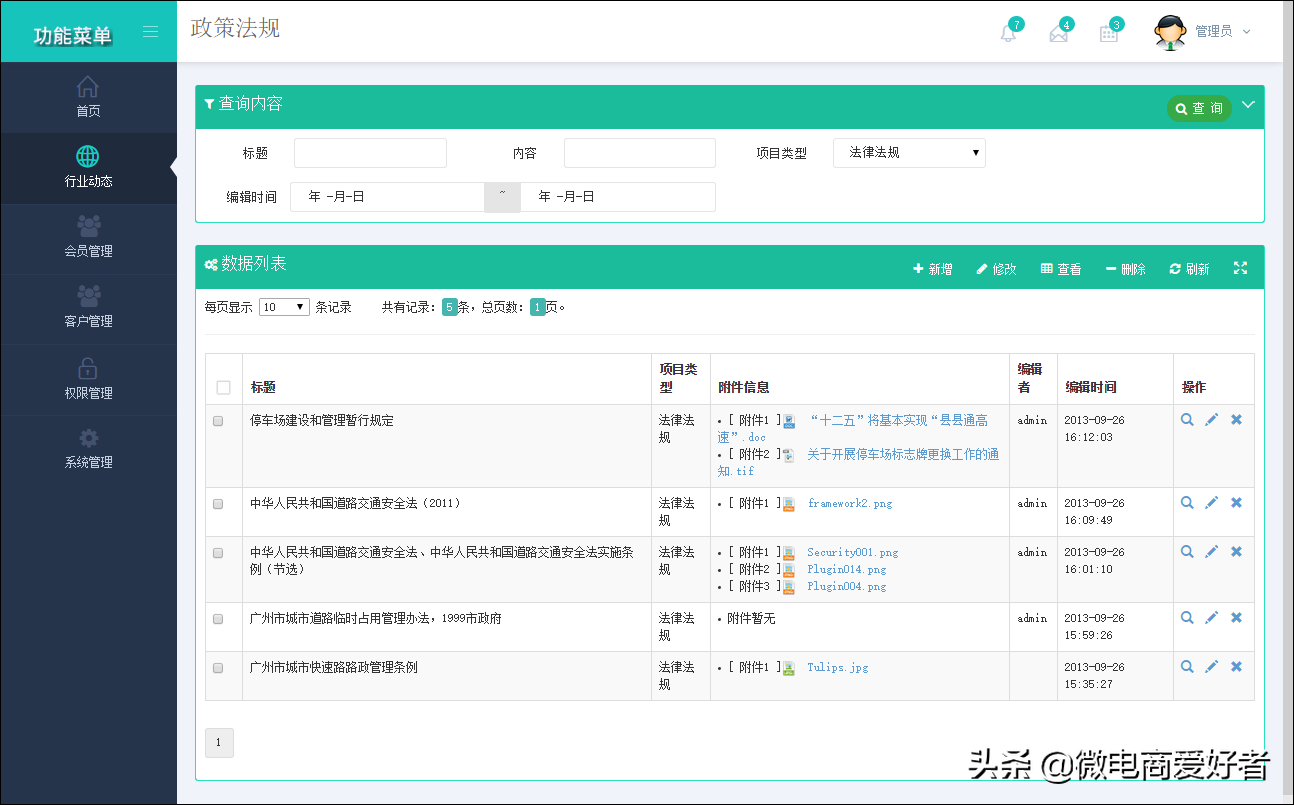
Task: Click 查看 in data list toolbar
Action: [1061, 269]
